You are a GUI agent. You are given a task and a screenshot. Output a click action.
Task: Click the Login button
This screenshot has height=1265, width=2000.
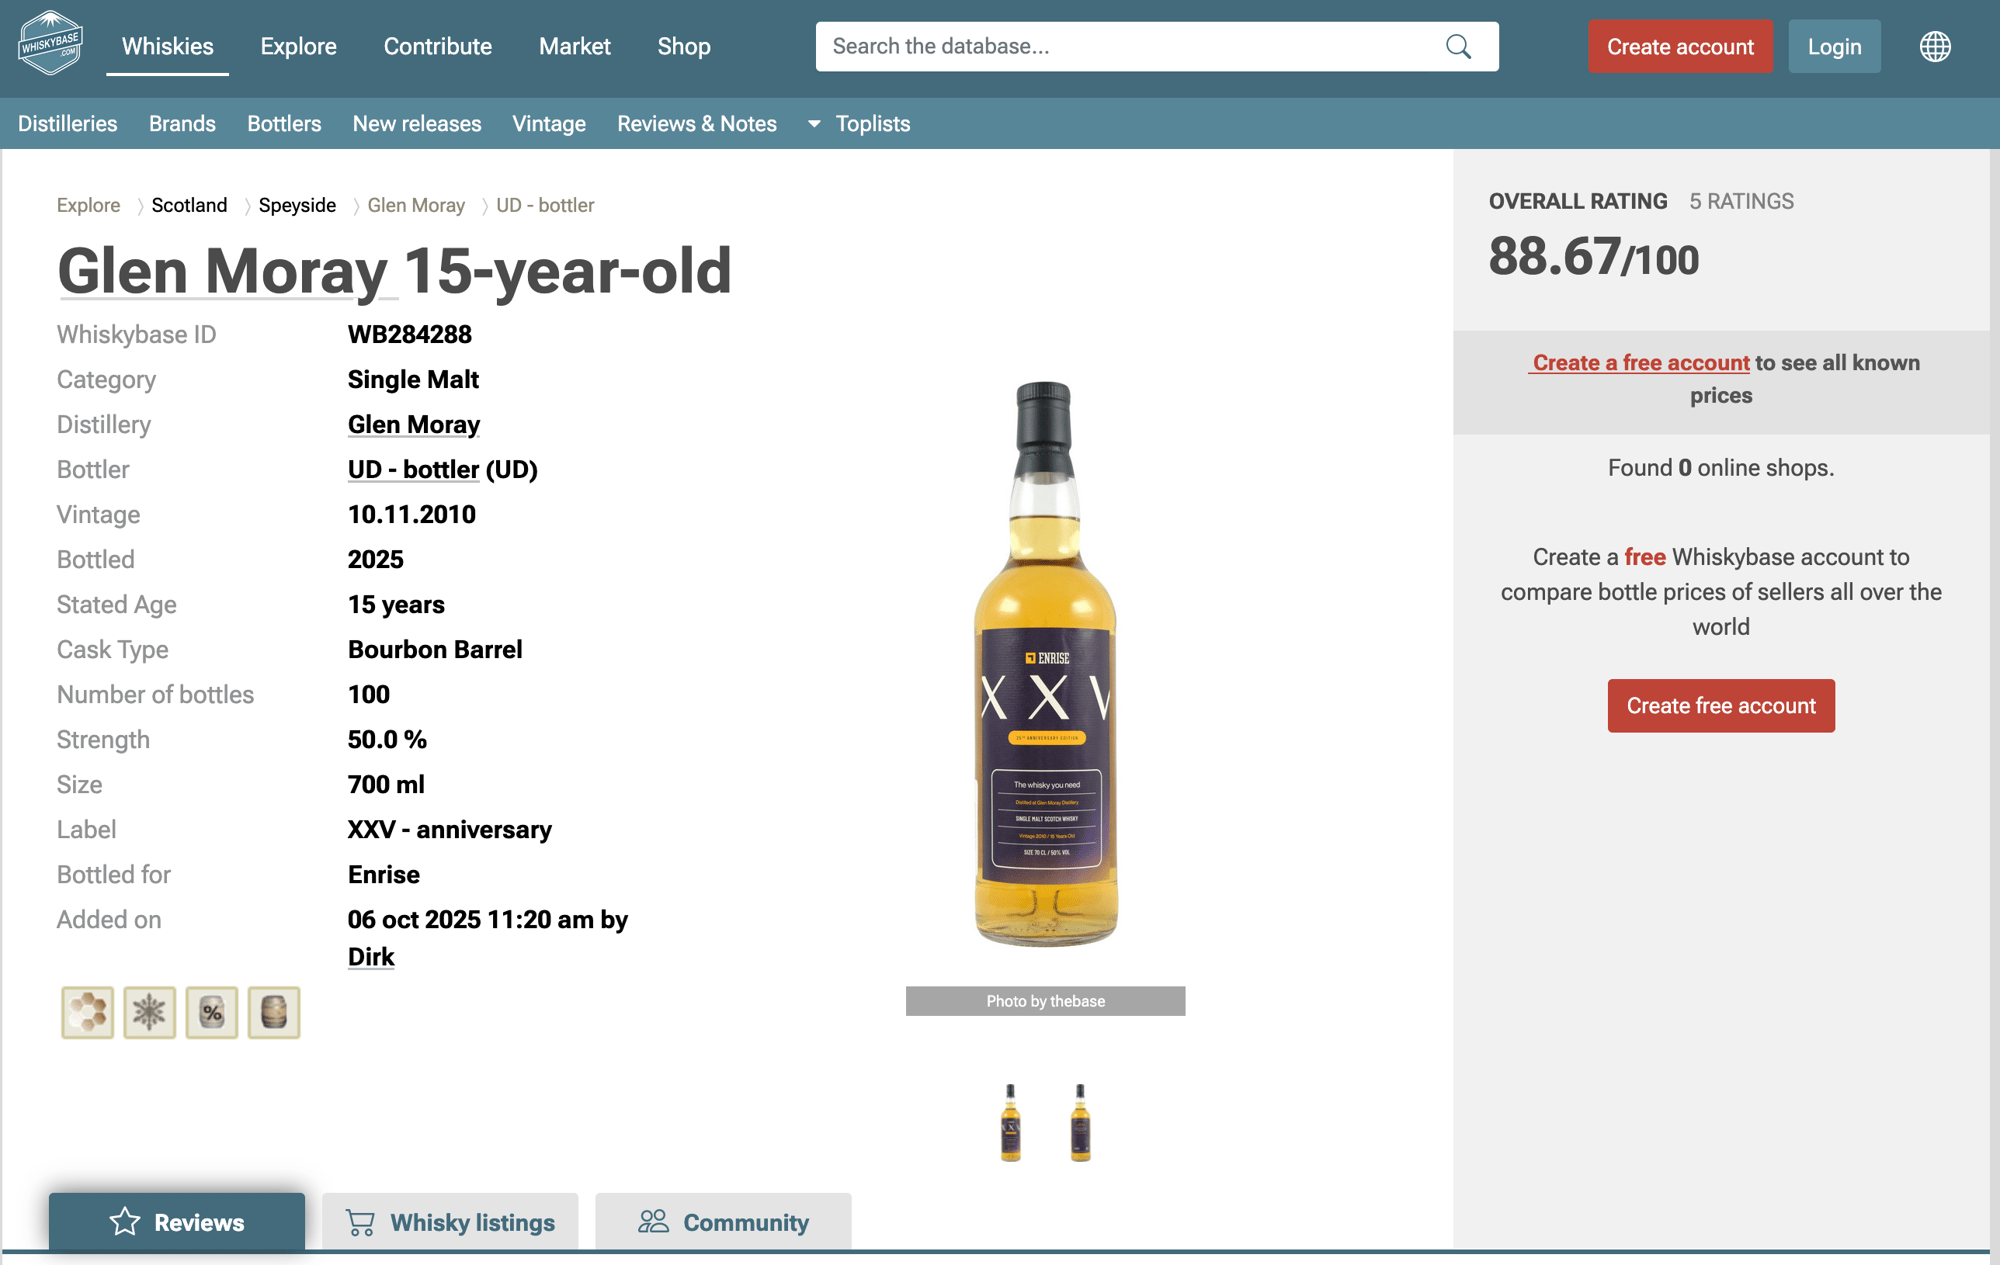[x=1833, y=47]
